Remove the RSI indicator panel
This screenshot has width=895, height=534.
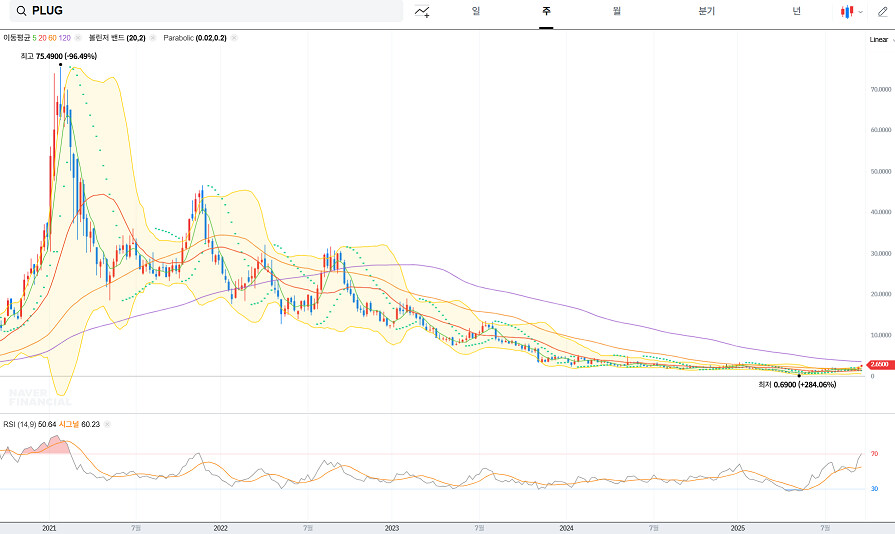(x=107, y=424)
